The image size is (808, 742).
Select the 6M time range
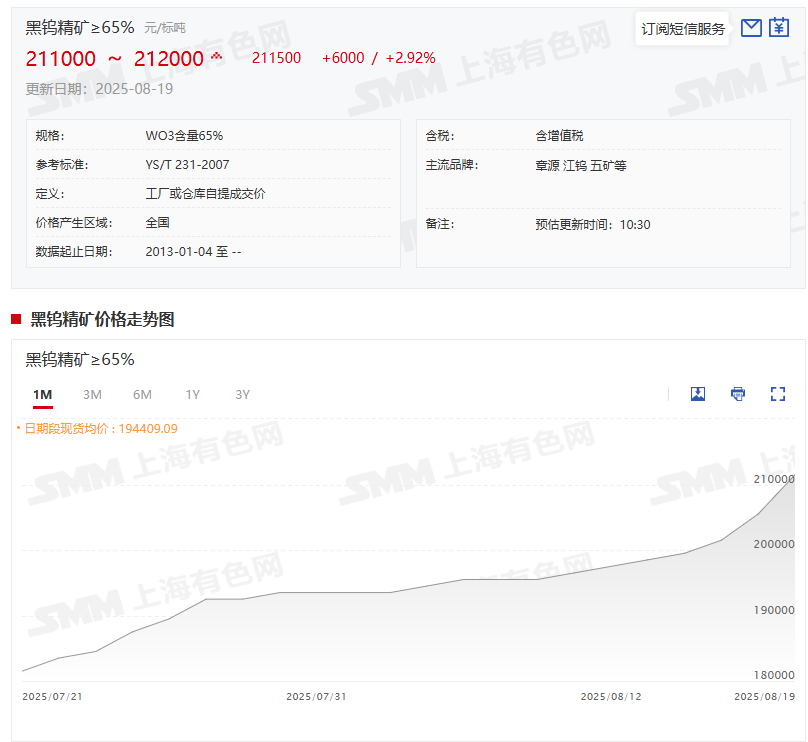(x=142, y=395)
